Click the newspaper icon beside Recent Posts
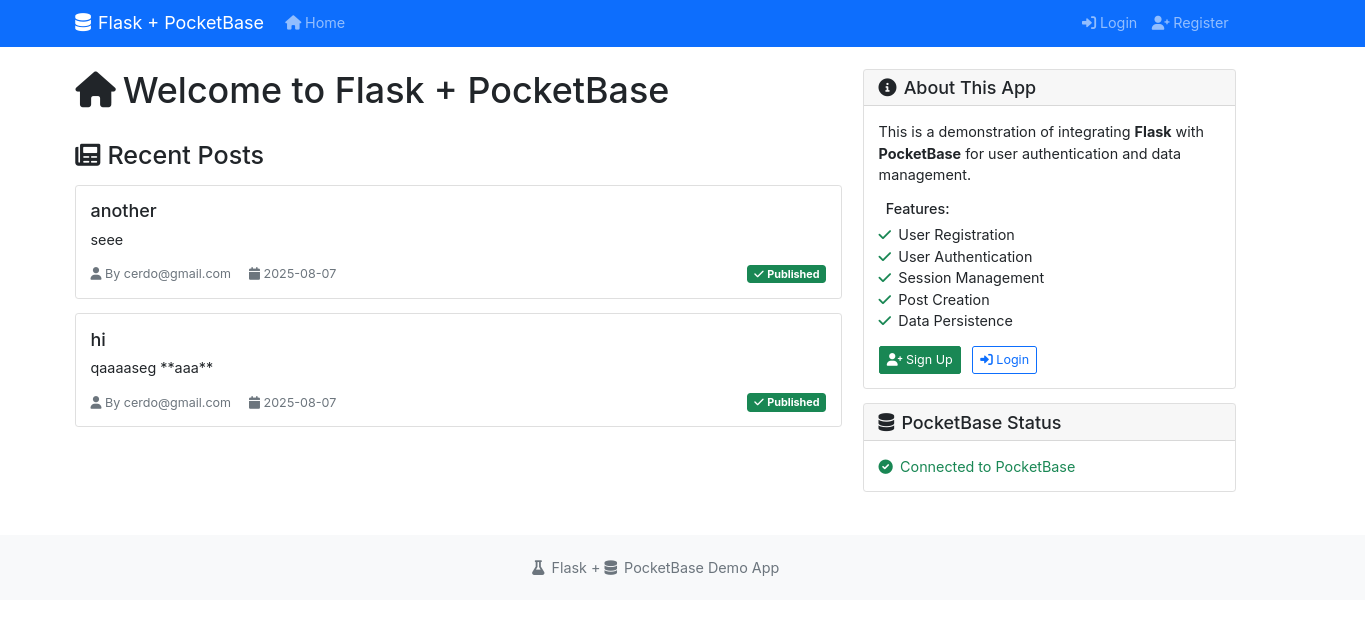Image resolution: width=1365 pixels, height=620 pixels. pyautogui.click(x=88, y=155)
